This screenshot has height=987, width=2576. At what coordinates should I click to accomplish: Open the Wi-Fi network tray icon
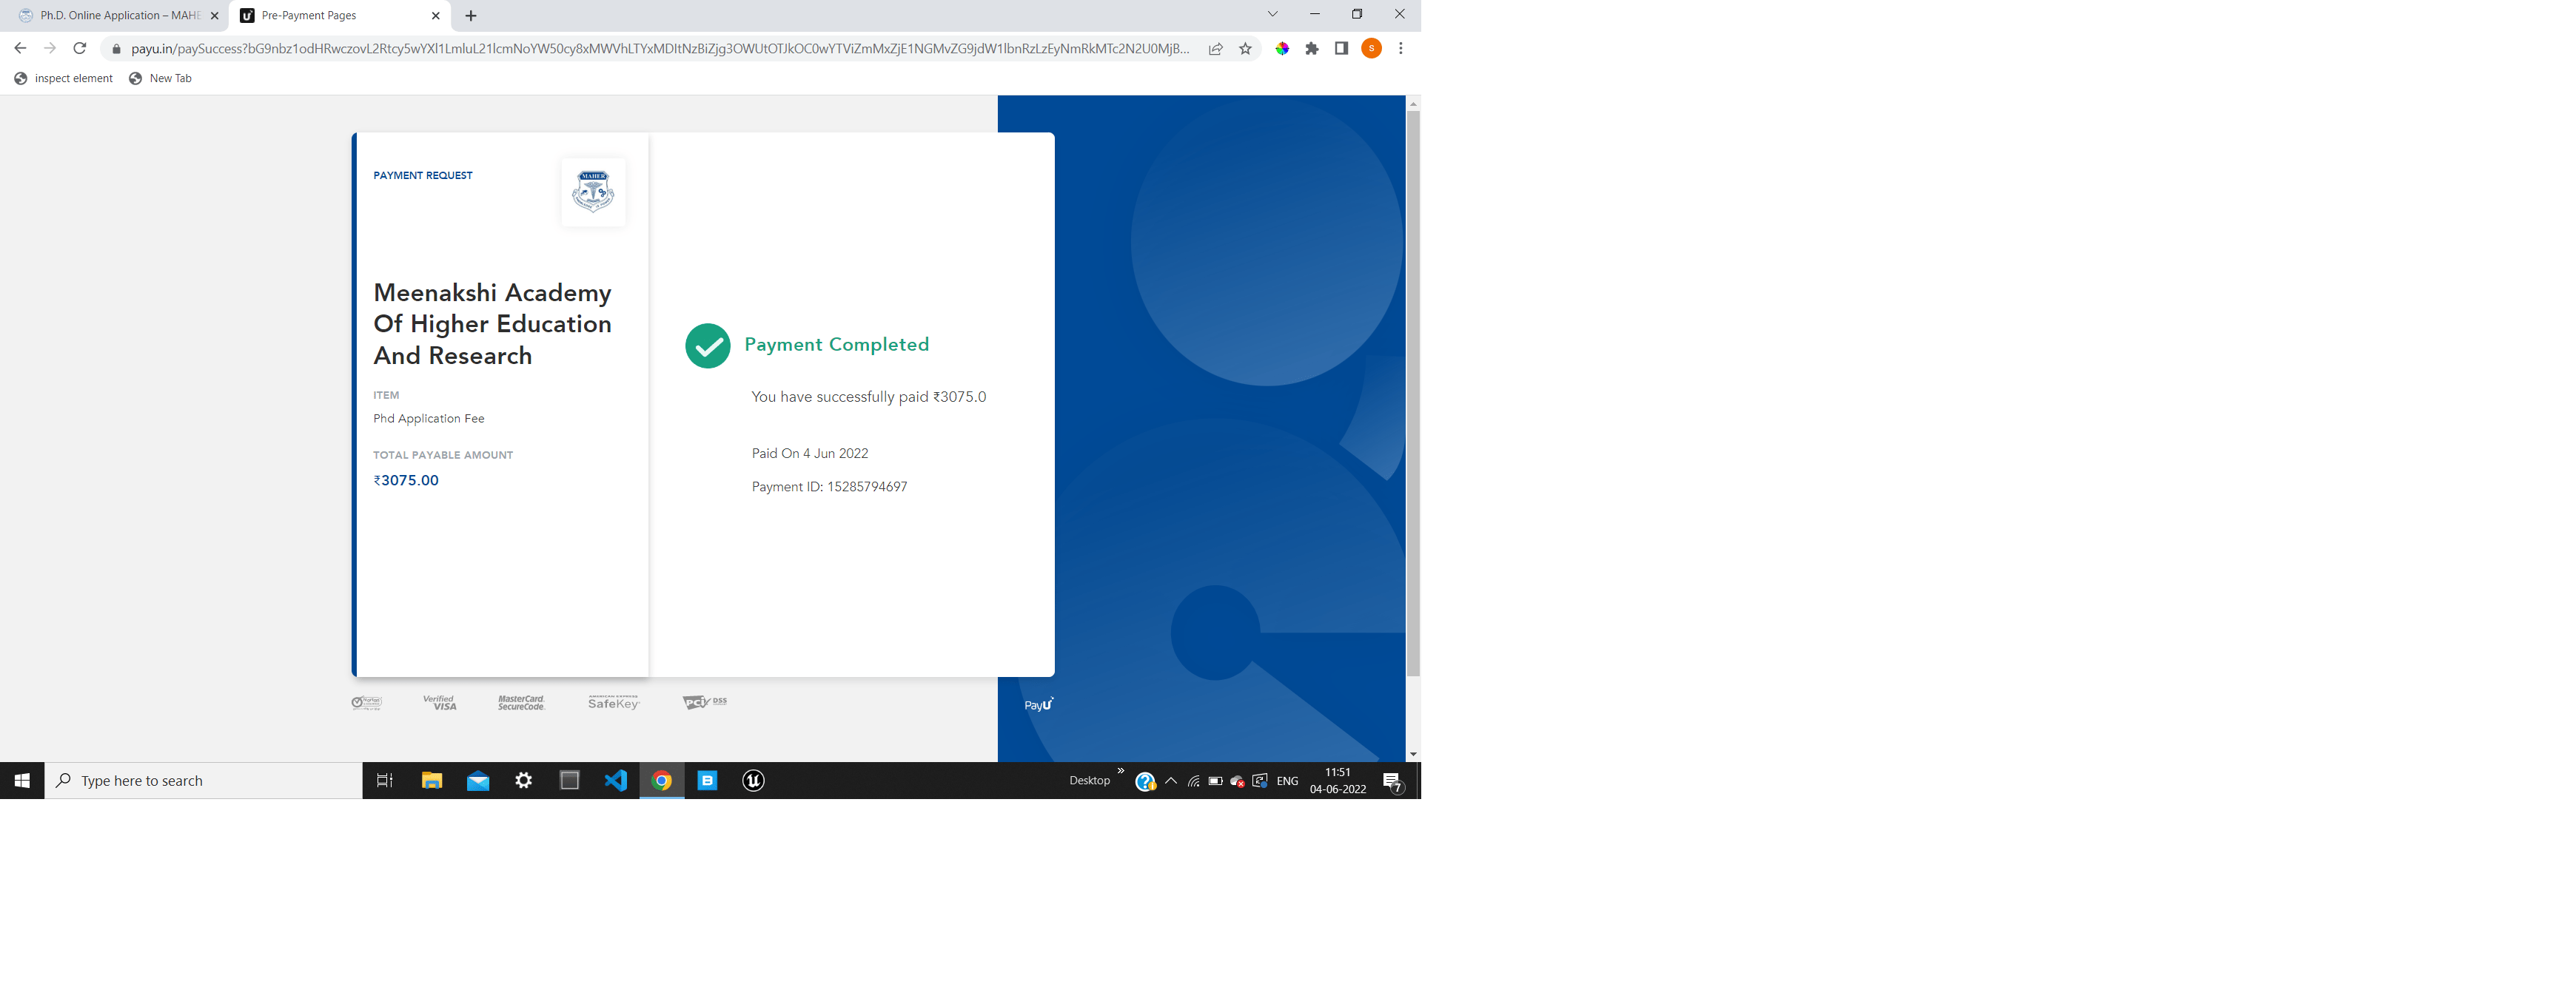(x=1193, y=781)
